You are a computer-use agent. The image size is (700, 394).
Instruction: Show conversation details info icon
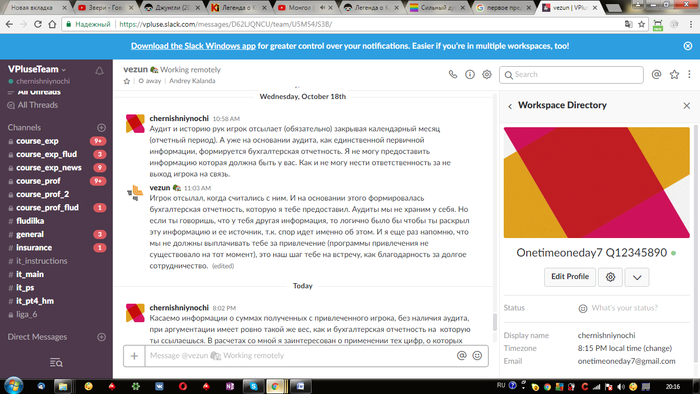(x=470, y=75)
